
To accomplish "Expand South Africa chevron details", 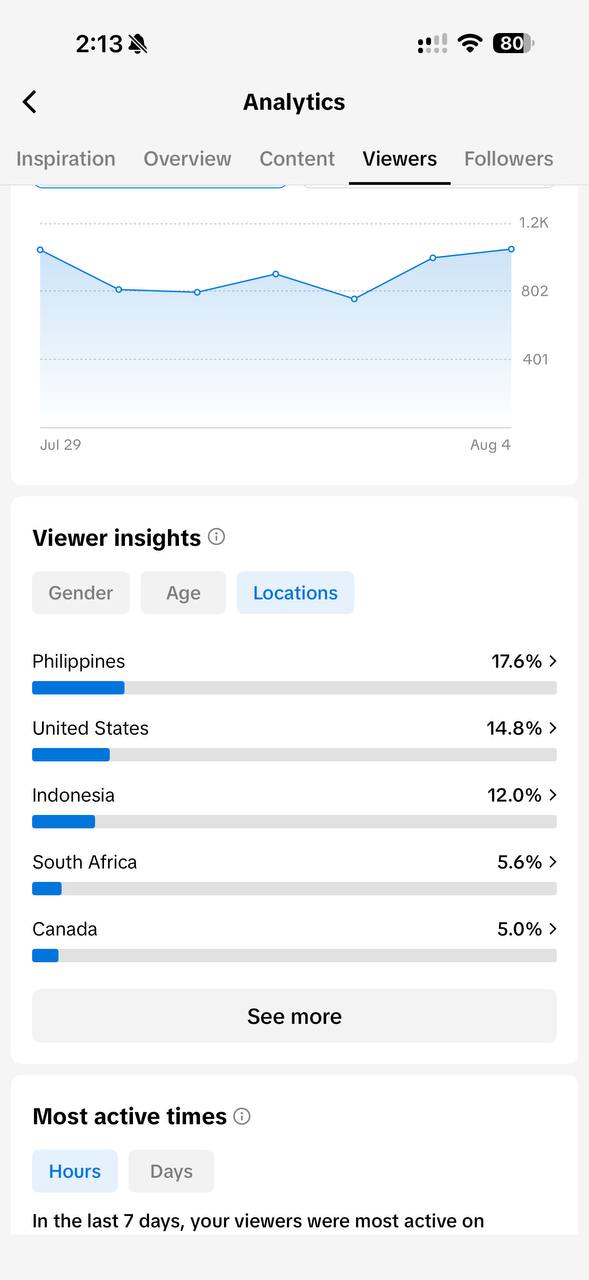I will click(553, 862).
